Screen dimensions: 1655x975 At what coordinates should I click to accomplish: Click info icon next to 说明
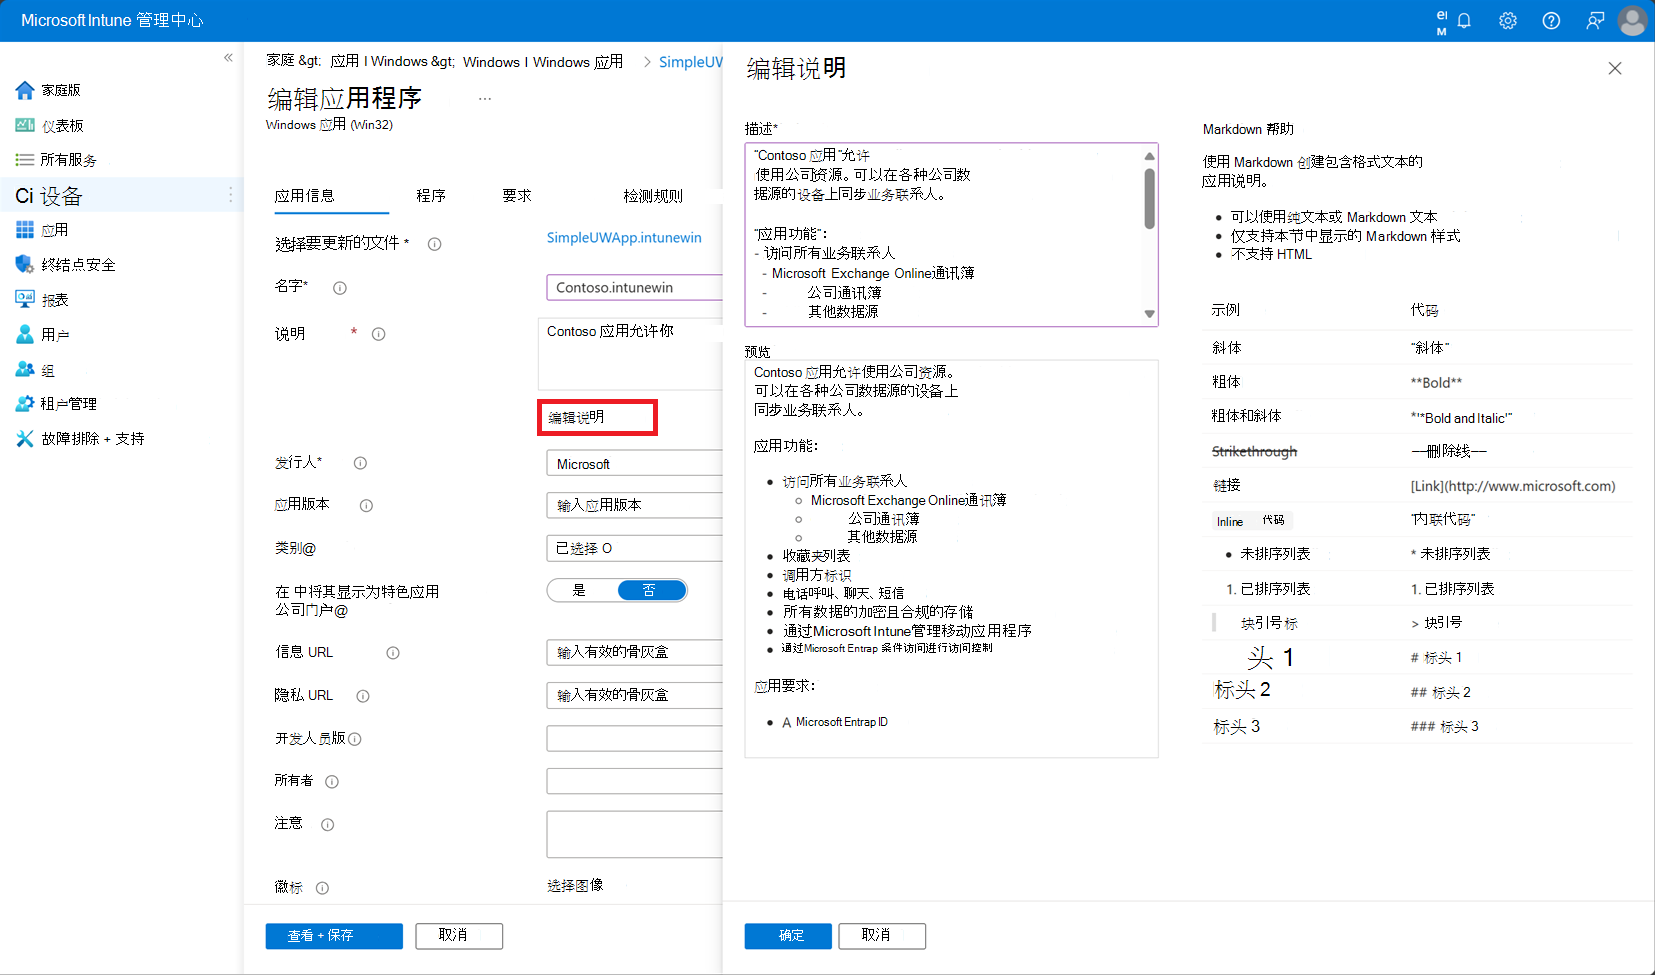pos(378,334)
